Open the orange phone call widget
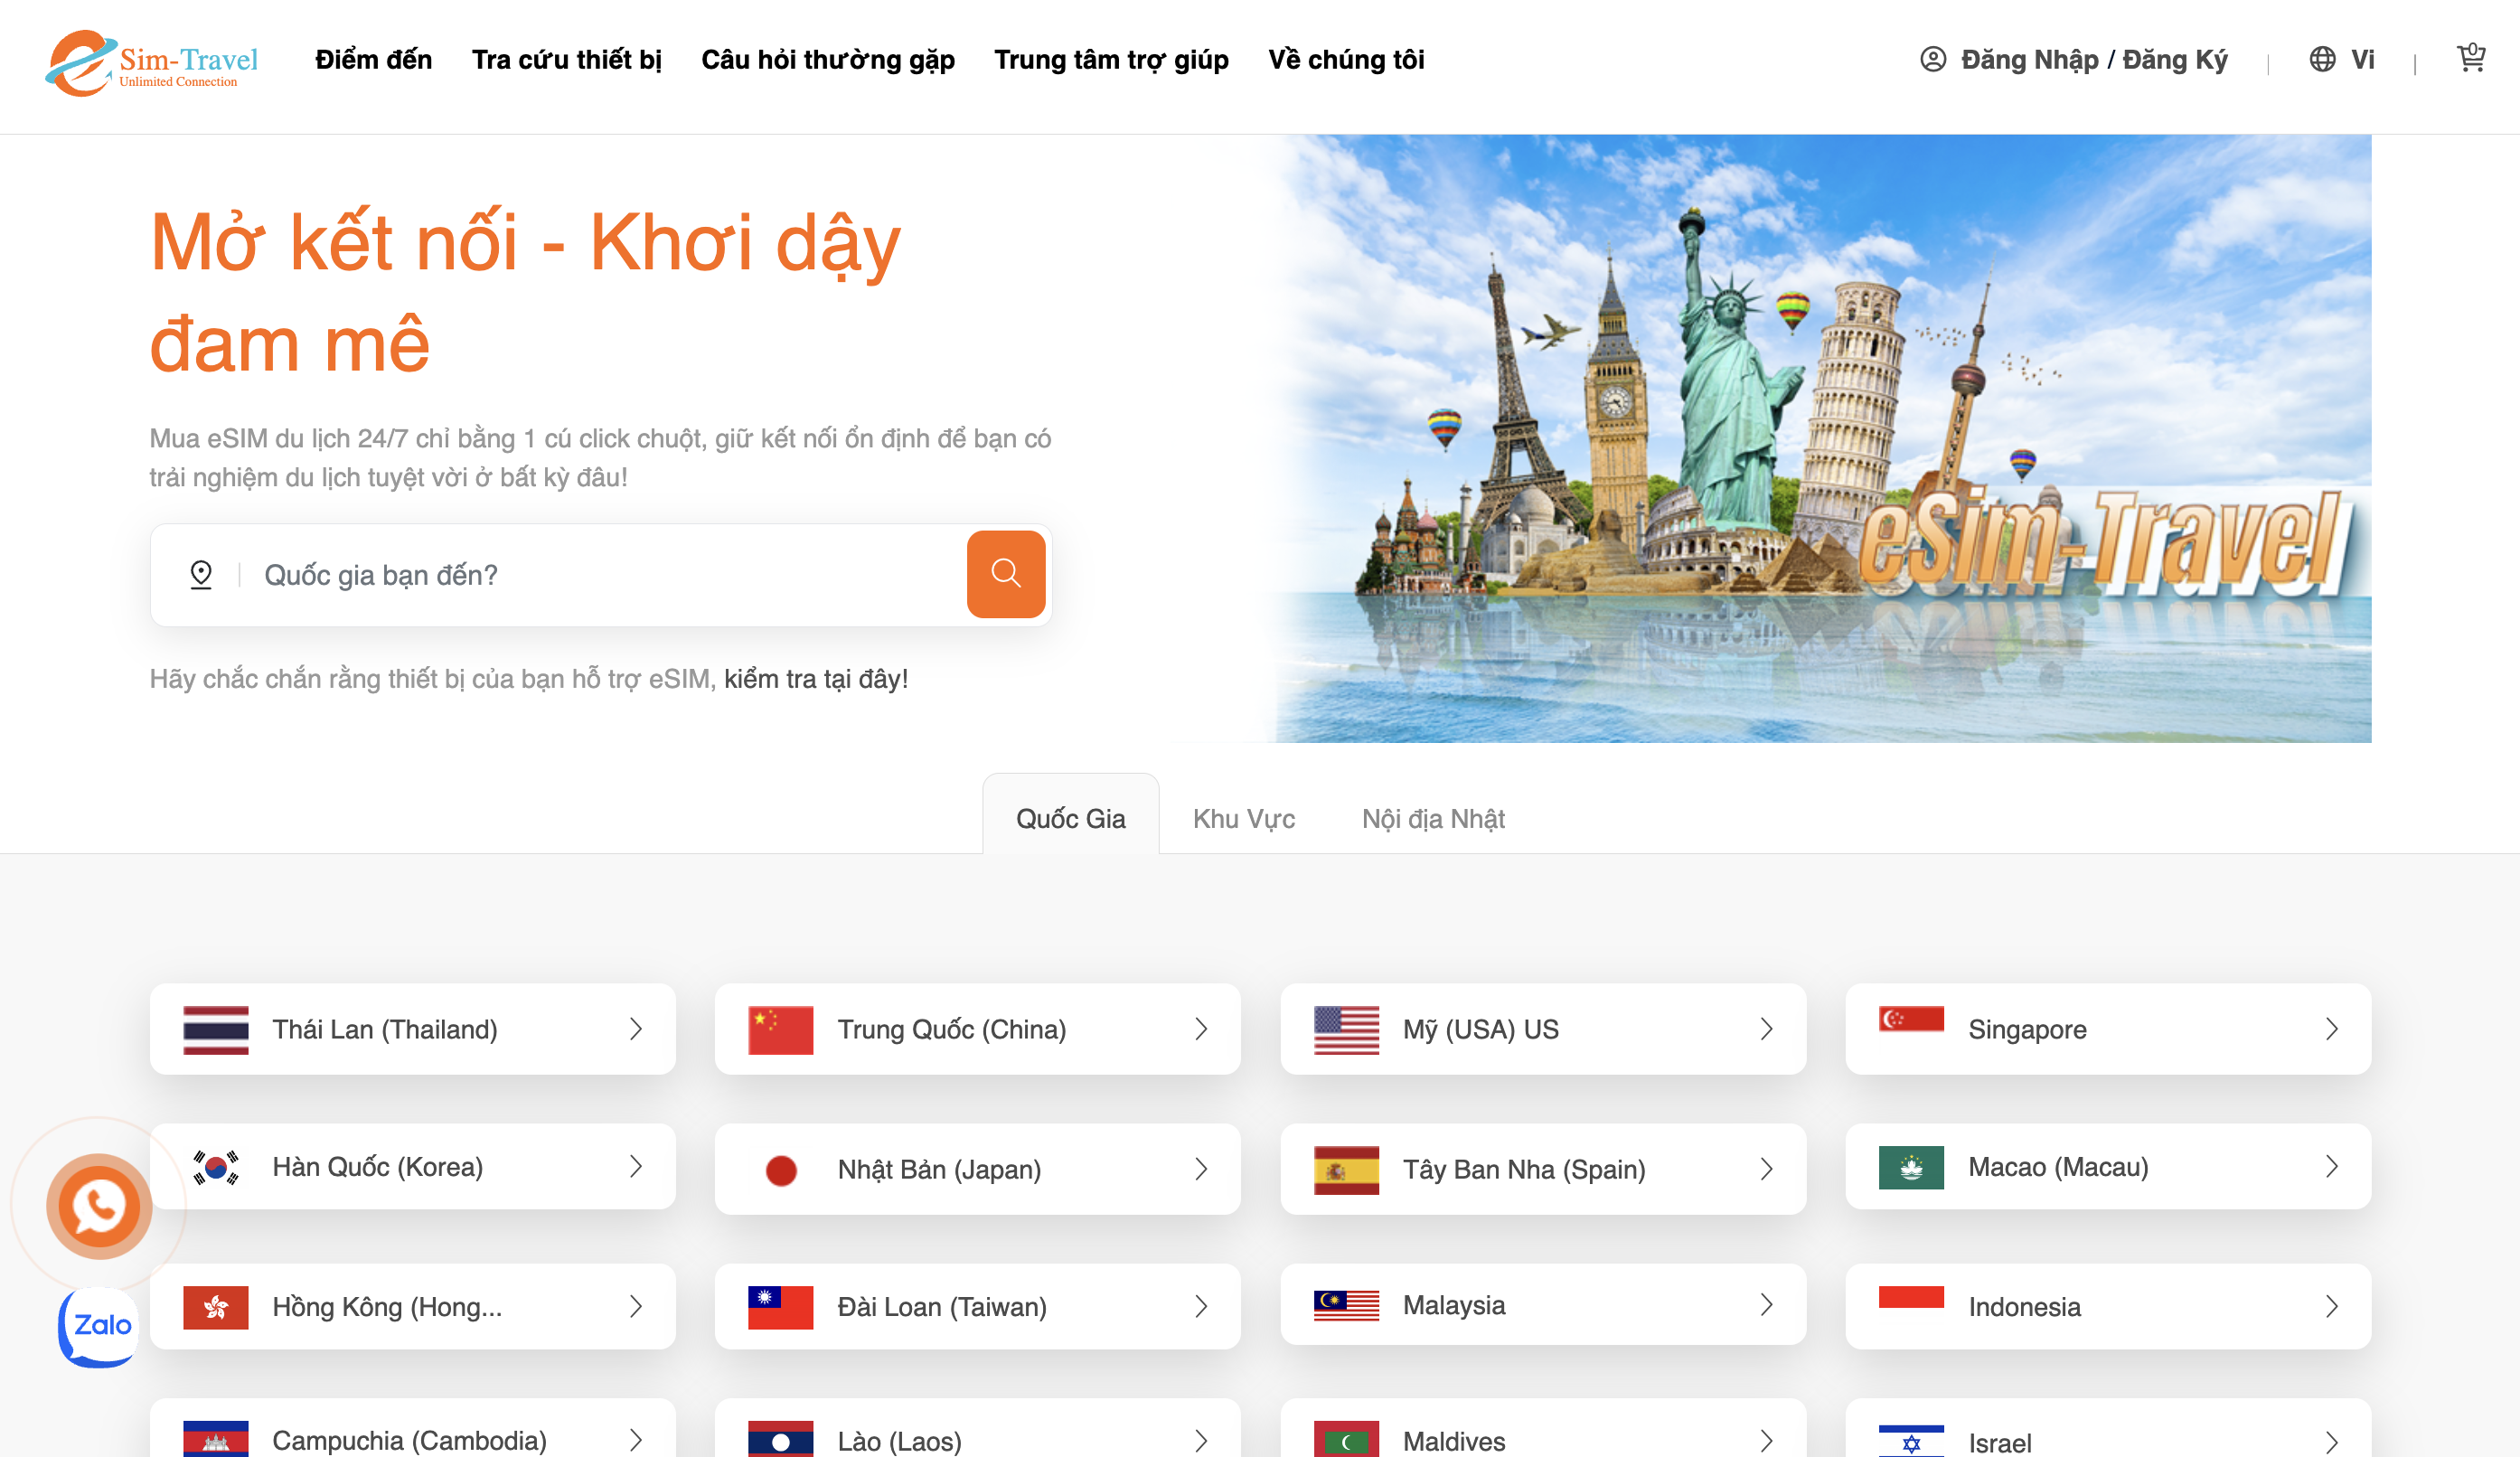The image size is (2520, 1457). click(x=99, y=1205)
